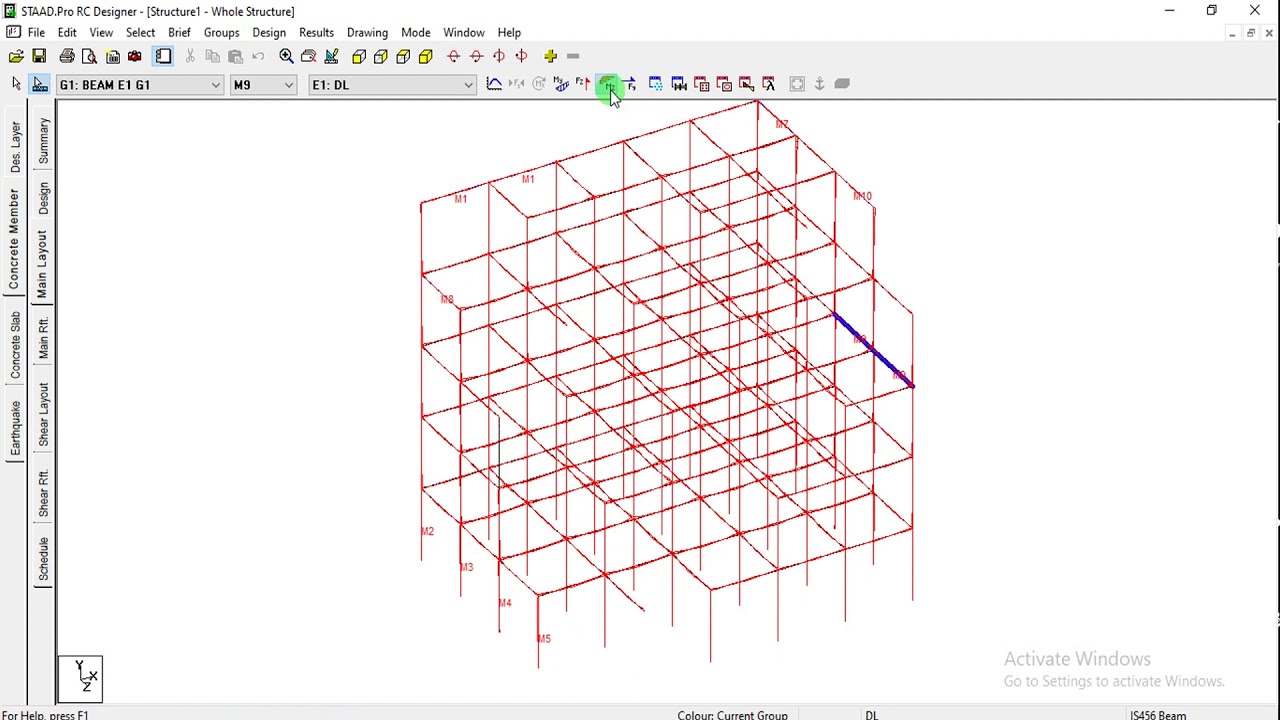Click the Open file folder icon
This screenshot has width=1280, height=720.
16,56
